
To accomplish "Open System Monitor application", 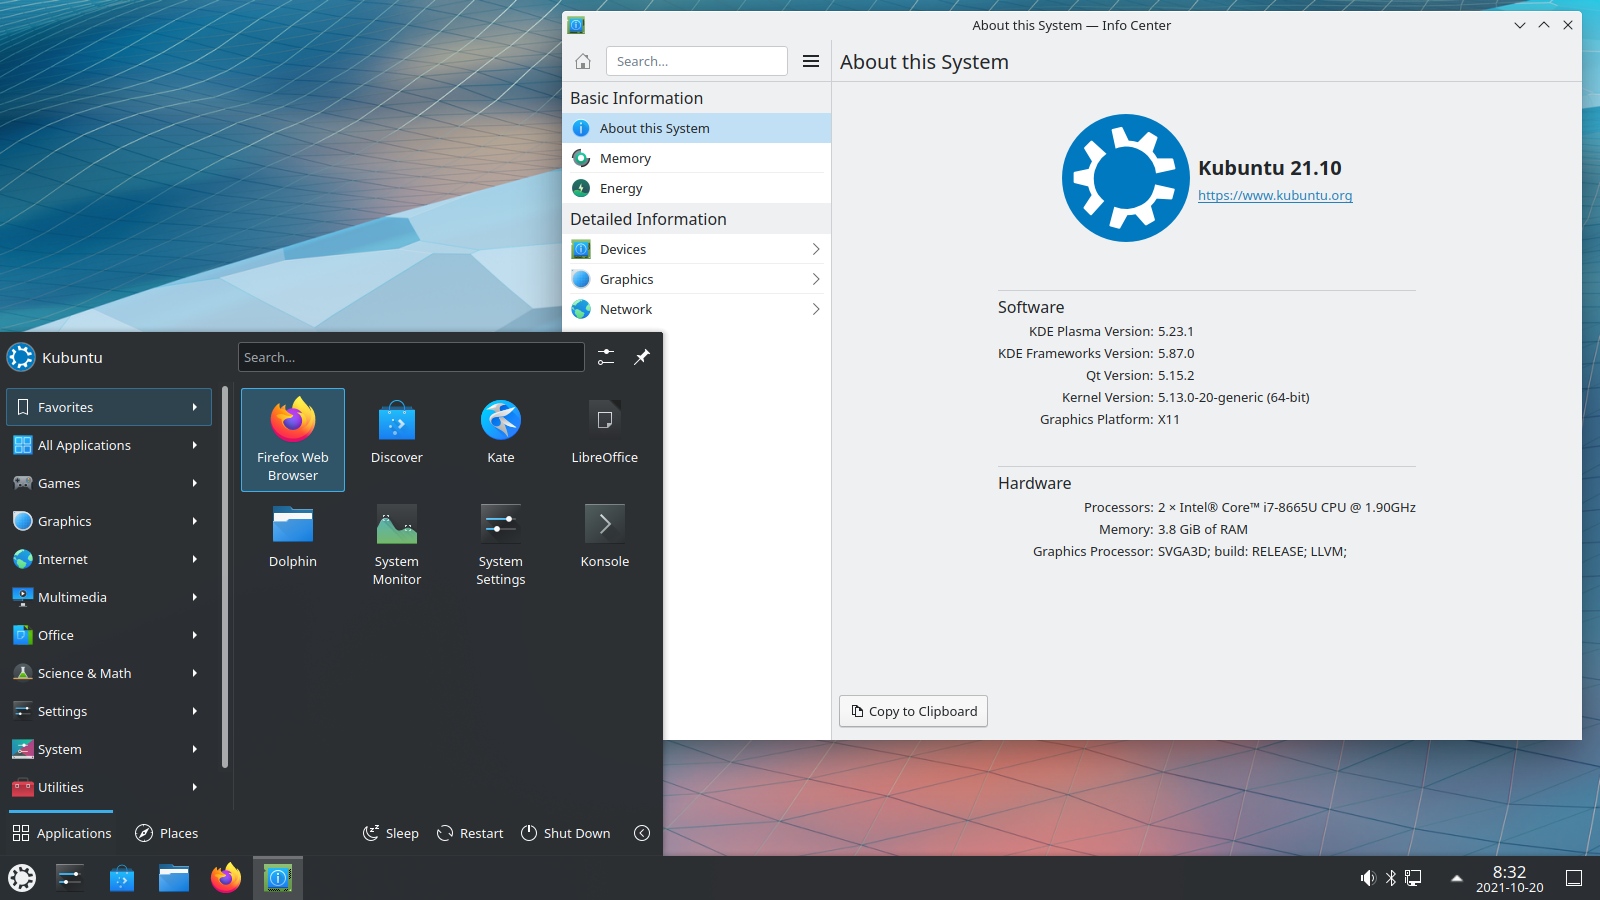I will pyautogui.click(x=397, y=544).
